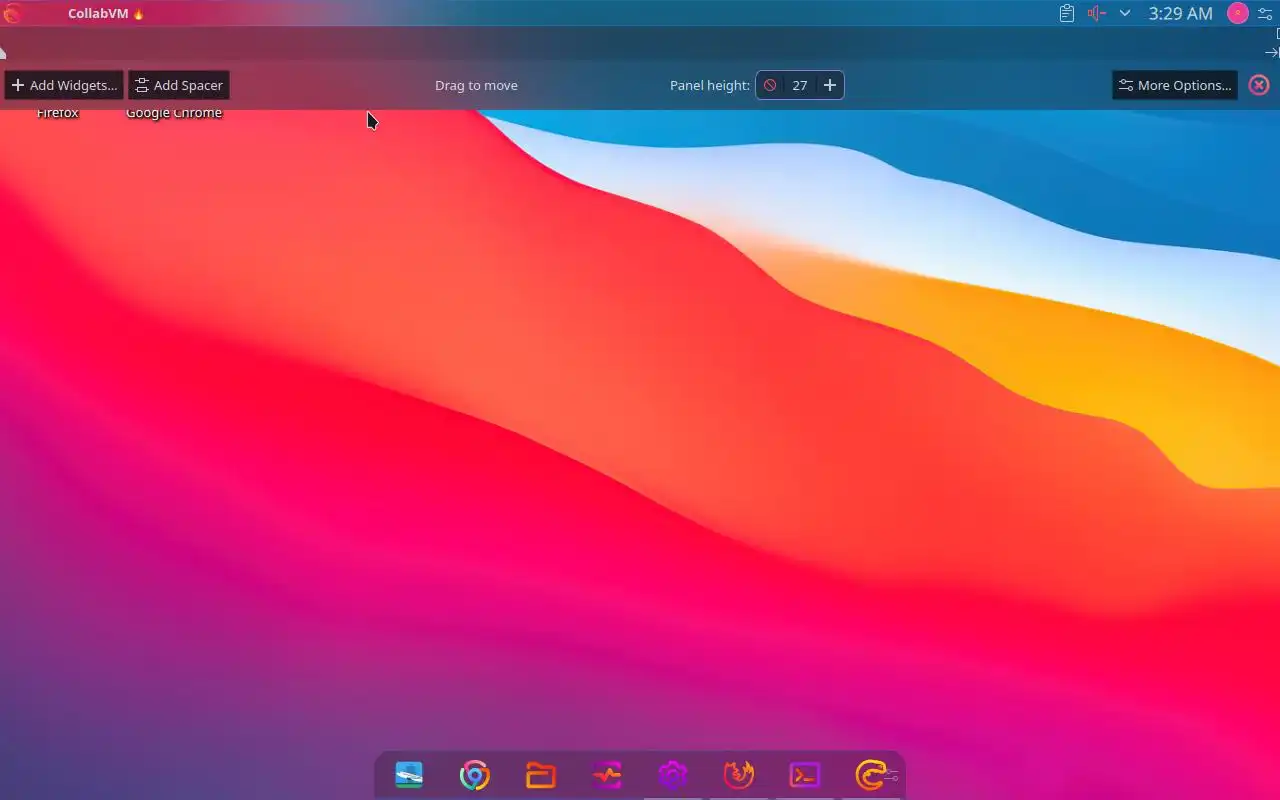Click the Drag to move label
The height and width of the screenshot is (800, 1280).
(476, 85)
